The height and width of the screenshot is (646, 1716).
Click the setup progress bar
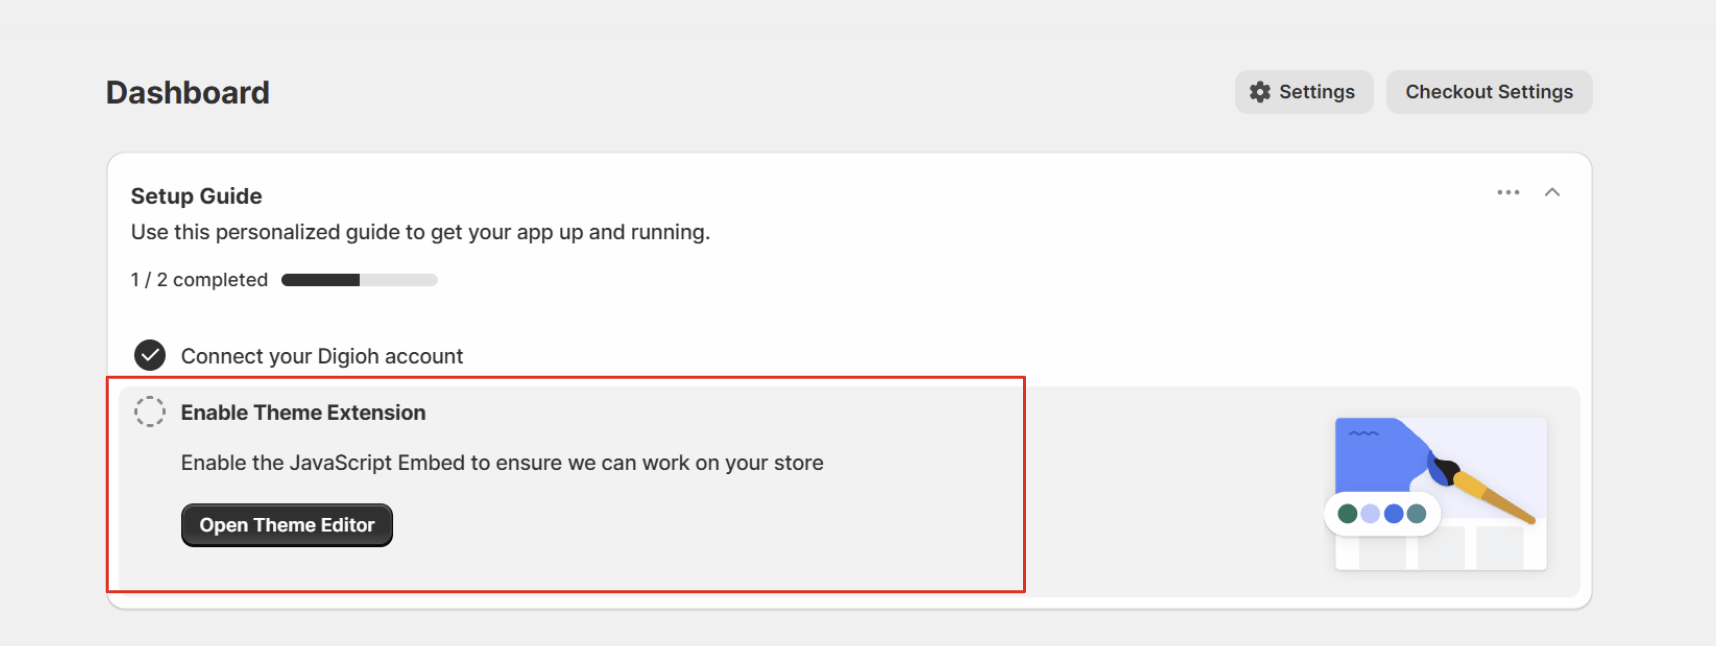tap(359, 280)
